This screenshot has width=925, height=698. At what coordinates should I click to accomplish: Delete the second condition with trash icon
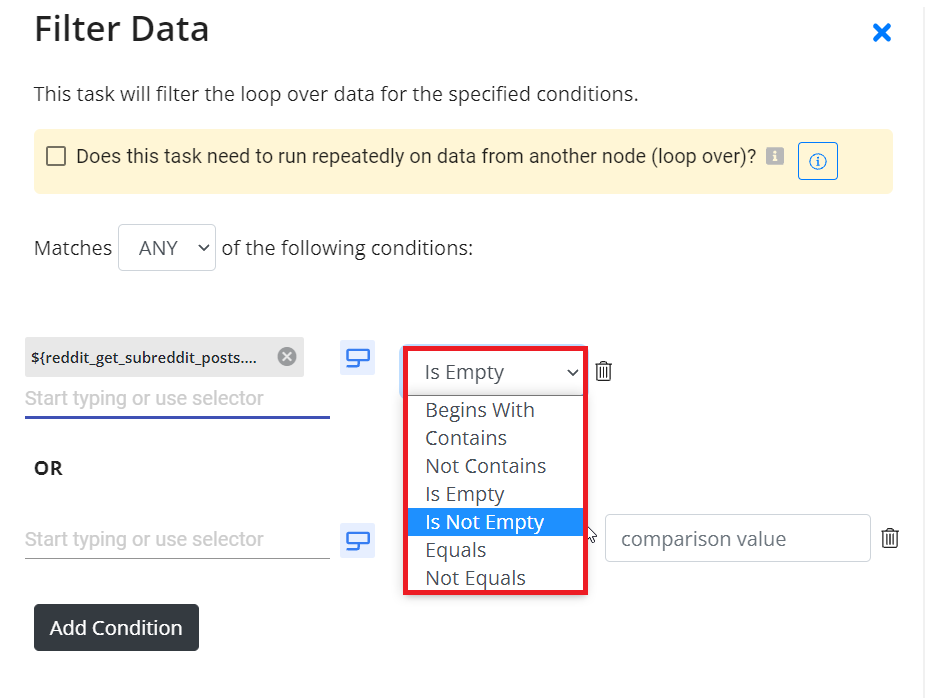[890, 538]
